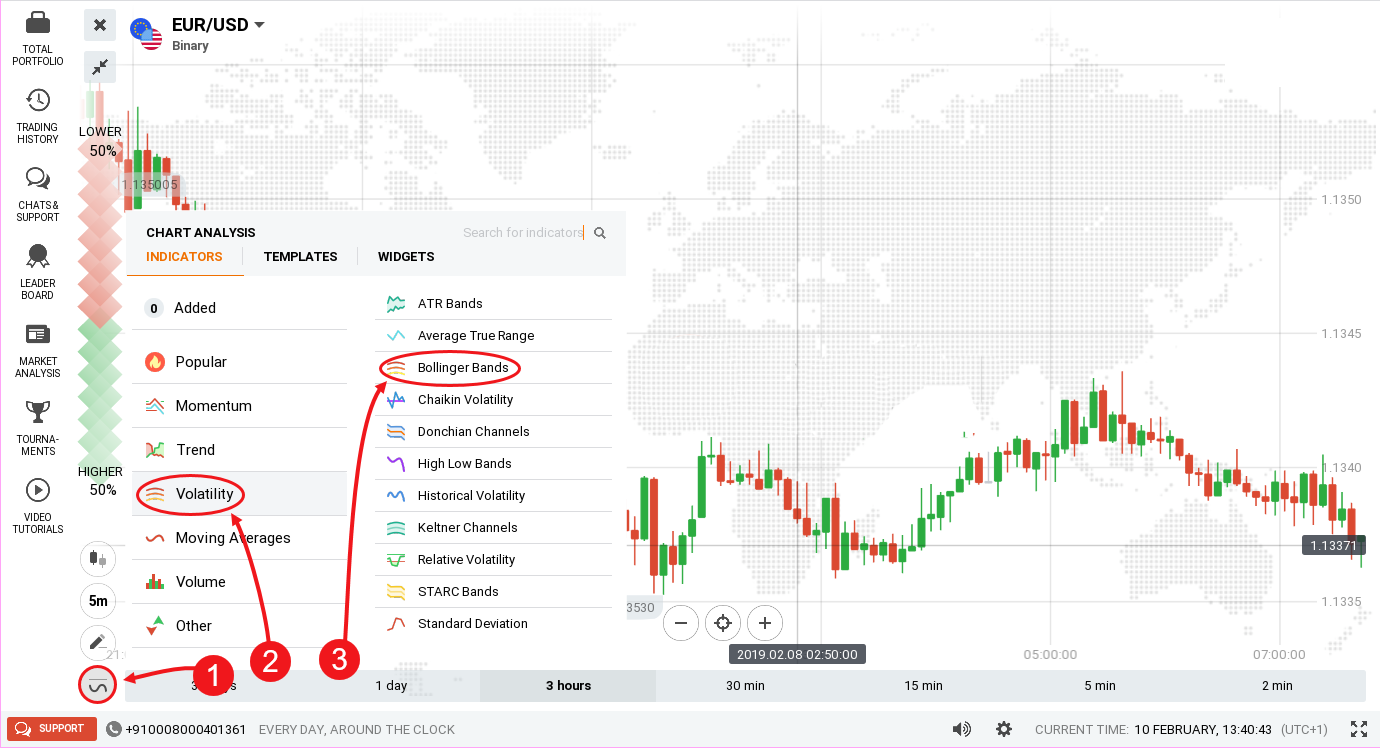Screen dimensions: 1380x748
Task: Open Chats & Support speech bubble icon
Action: coord(38,178)
